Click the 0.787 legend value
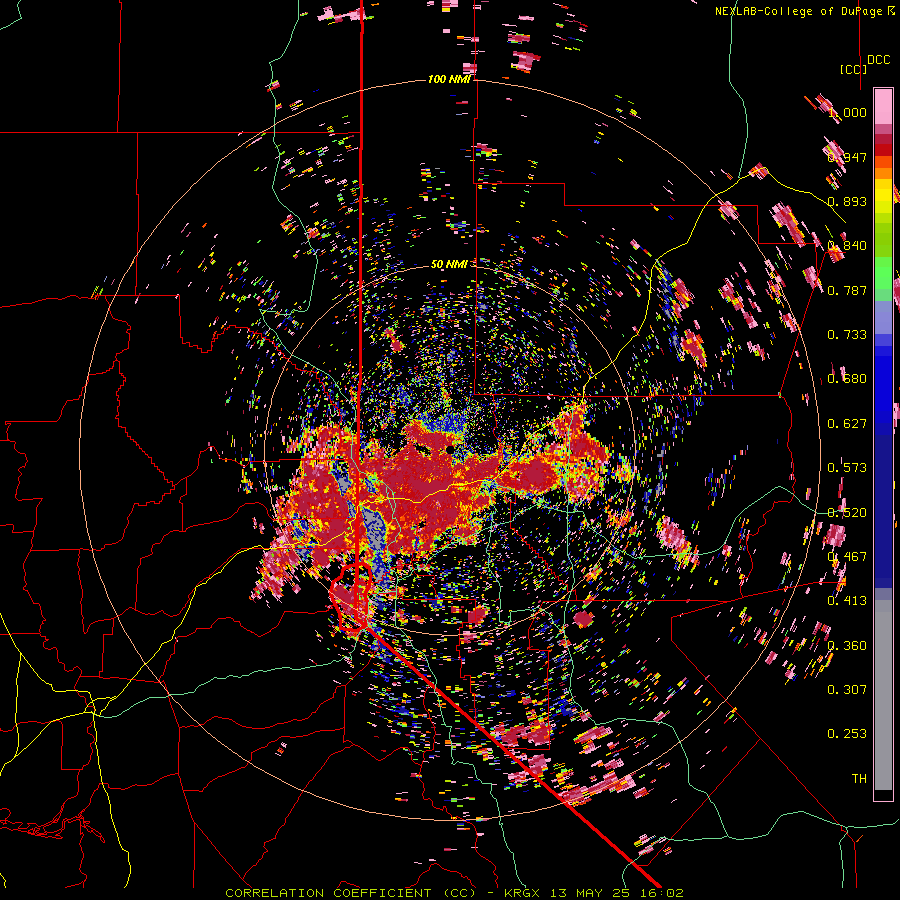The image size is (900, 900). (847, 290)
